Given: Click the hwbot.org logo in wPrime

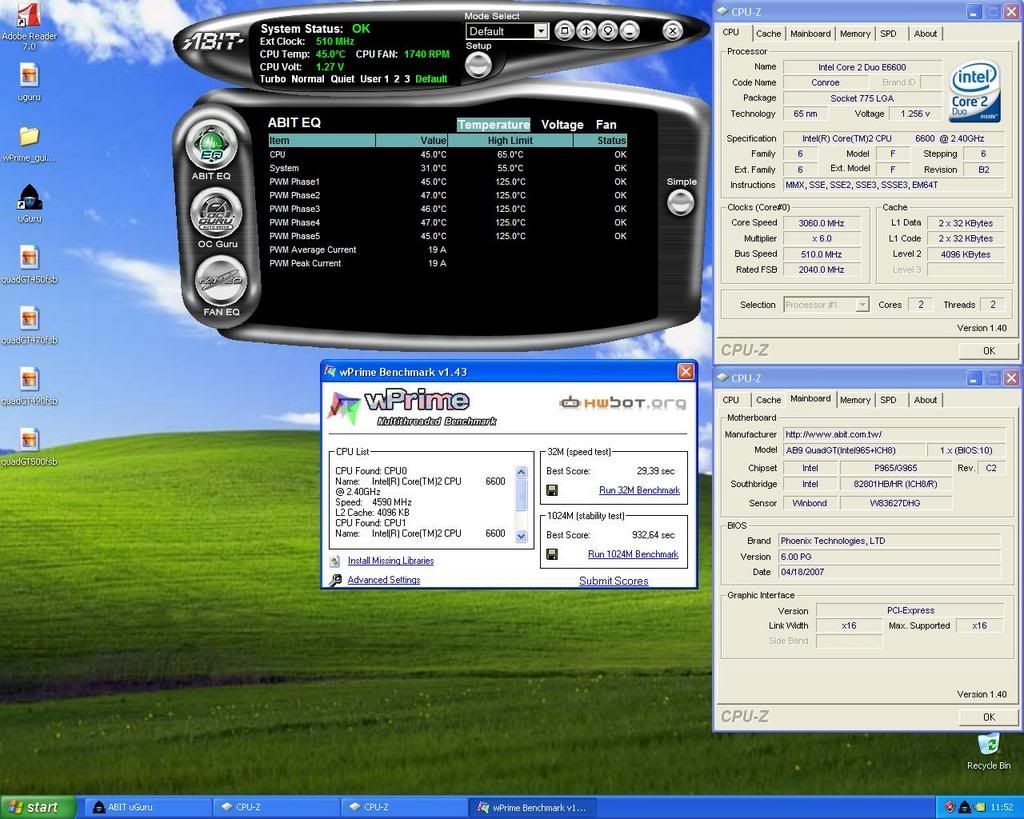Looking at the screenshot, I should [x=622, y=403].
